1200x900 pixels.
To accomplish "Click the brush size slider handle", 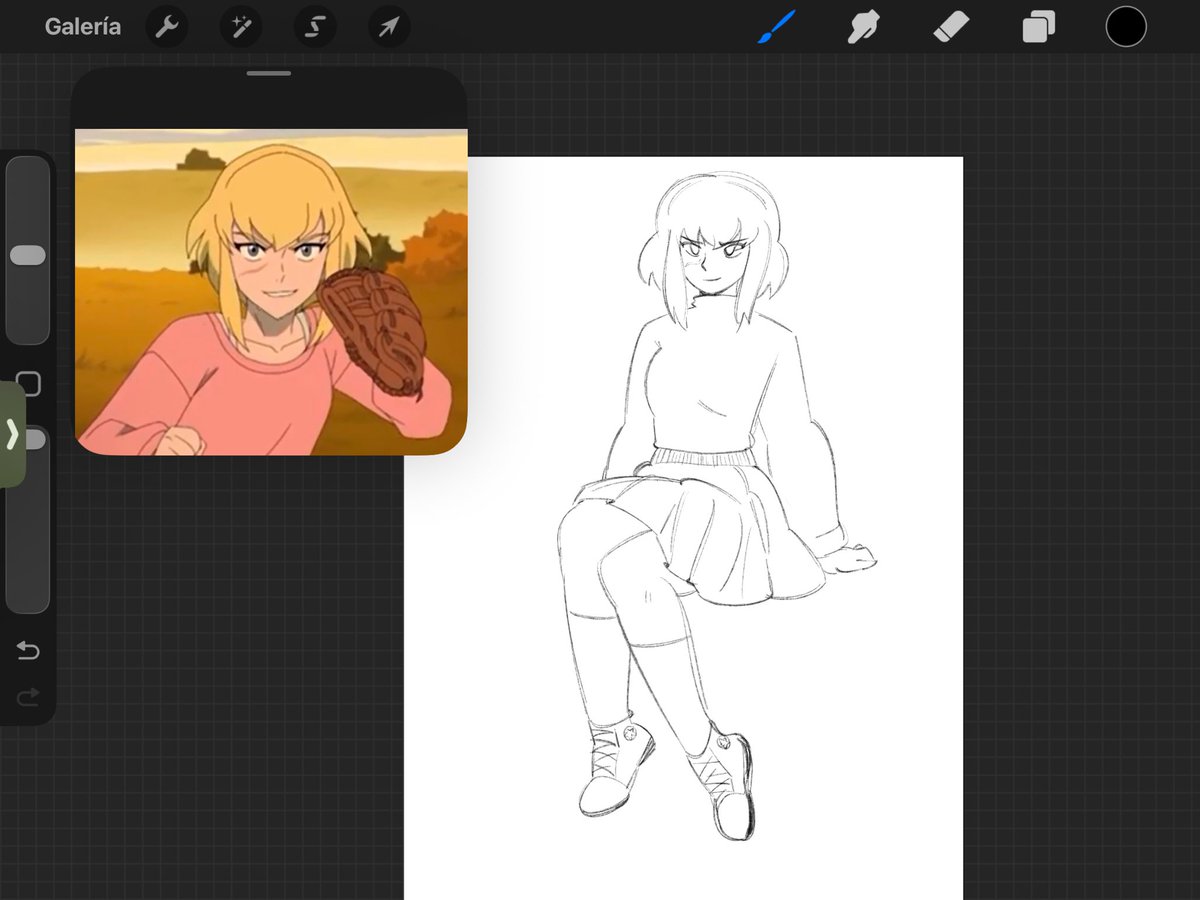I will [x=28, y=255].
